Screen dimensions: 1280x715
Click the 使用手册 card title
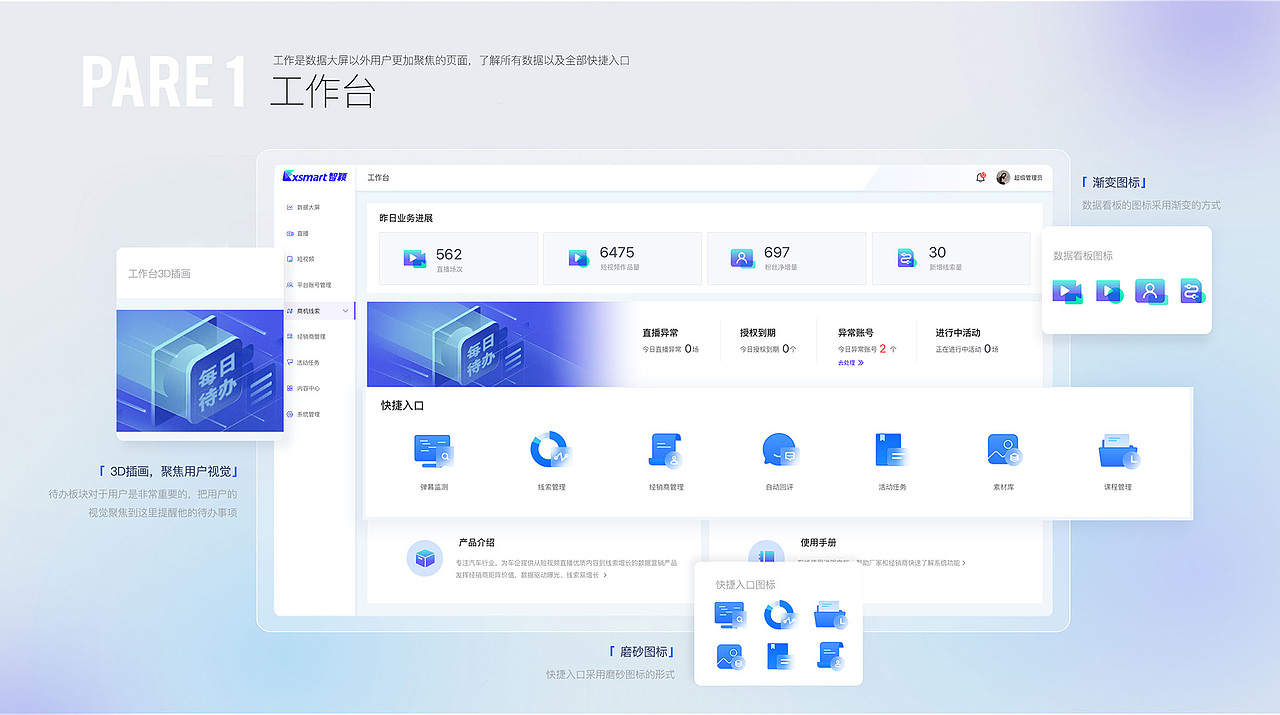coord(818,543)
